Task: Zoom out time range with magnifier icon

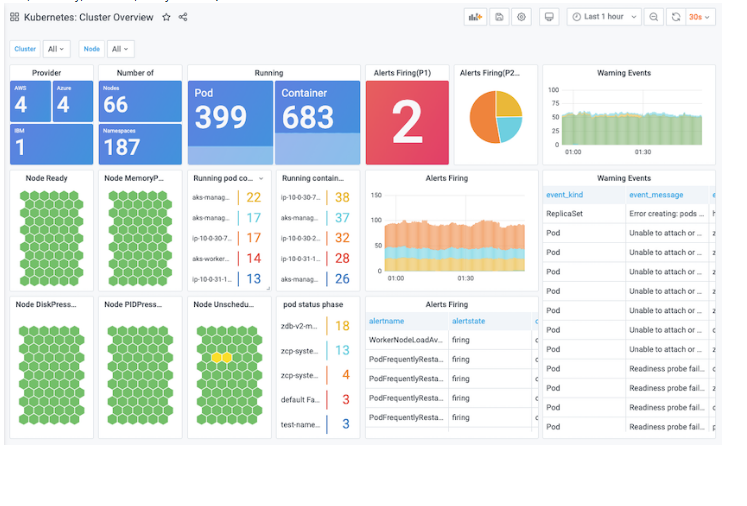Action: [x=654, y=17]
